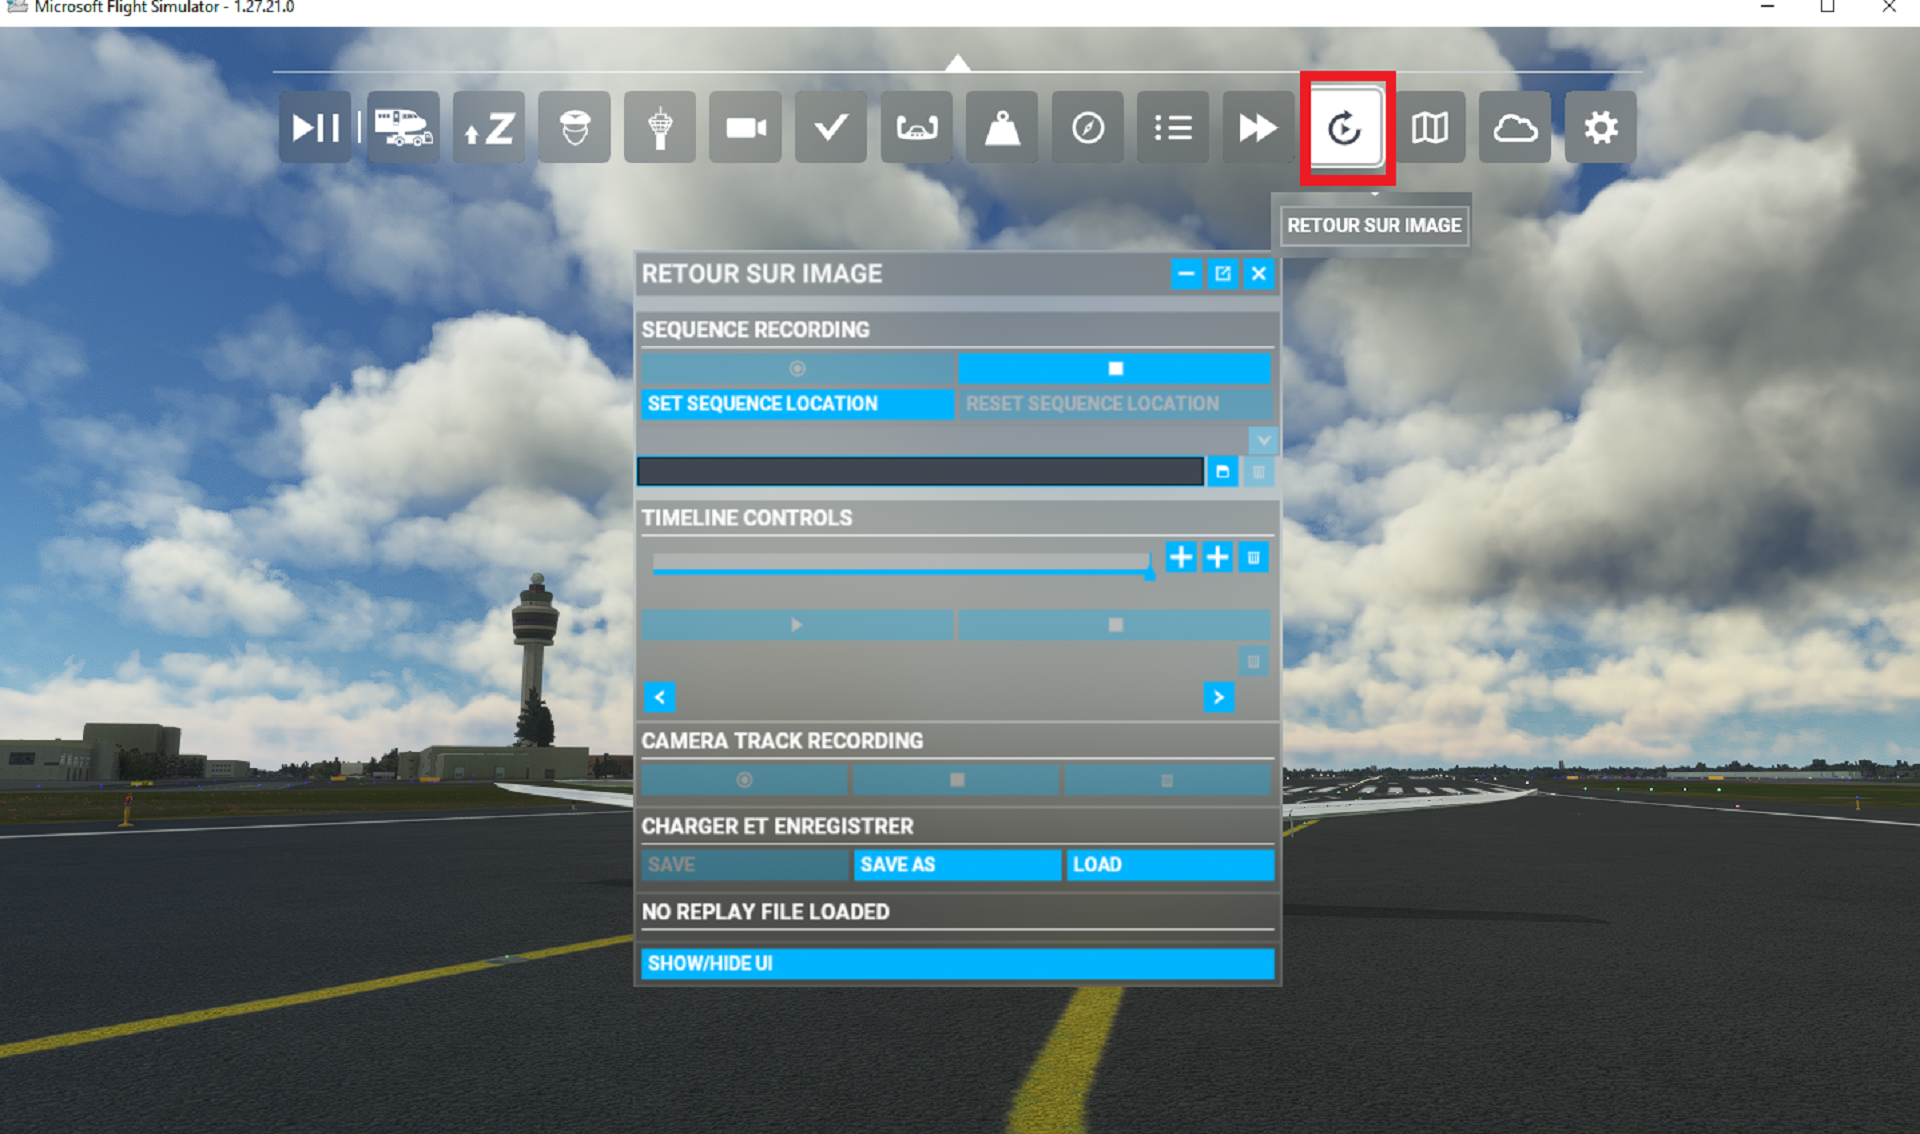Click the fast-forward sim rate icon
The image size is (1920, 1134).
coord(1258,127)
